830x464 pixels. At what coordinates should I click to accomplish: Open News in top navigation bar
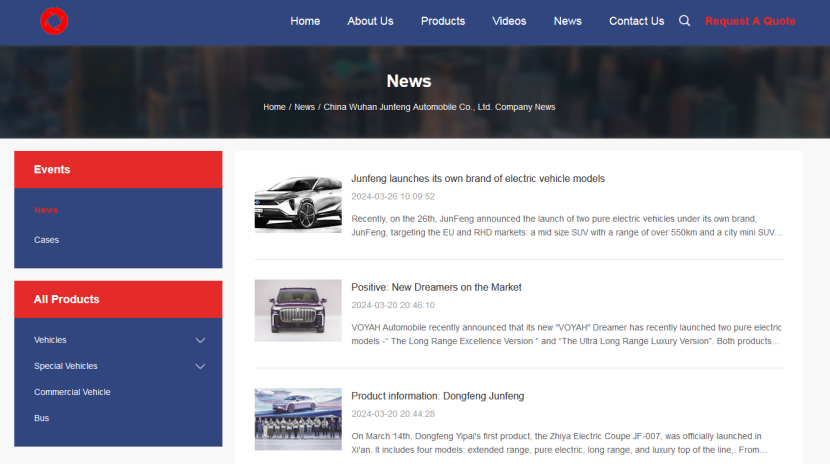[567, 21]
